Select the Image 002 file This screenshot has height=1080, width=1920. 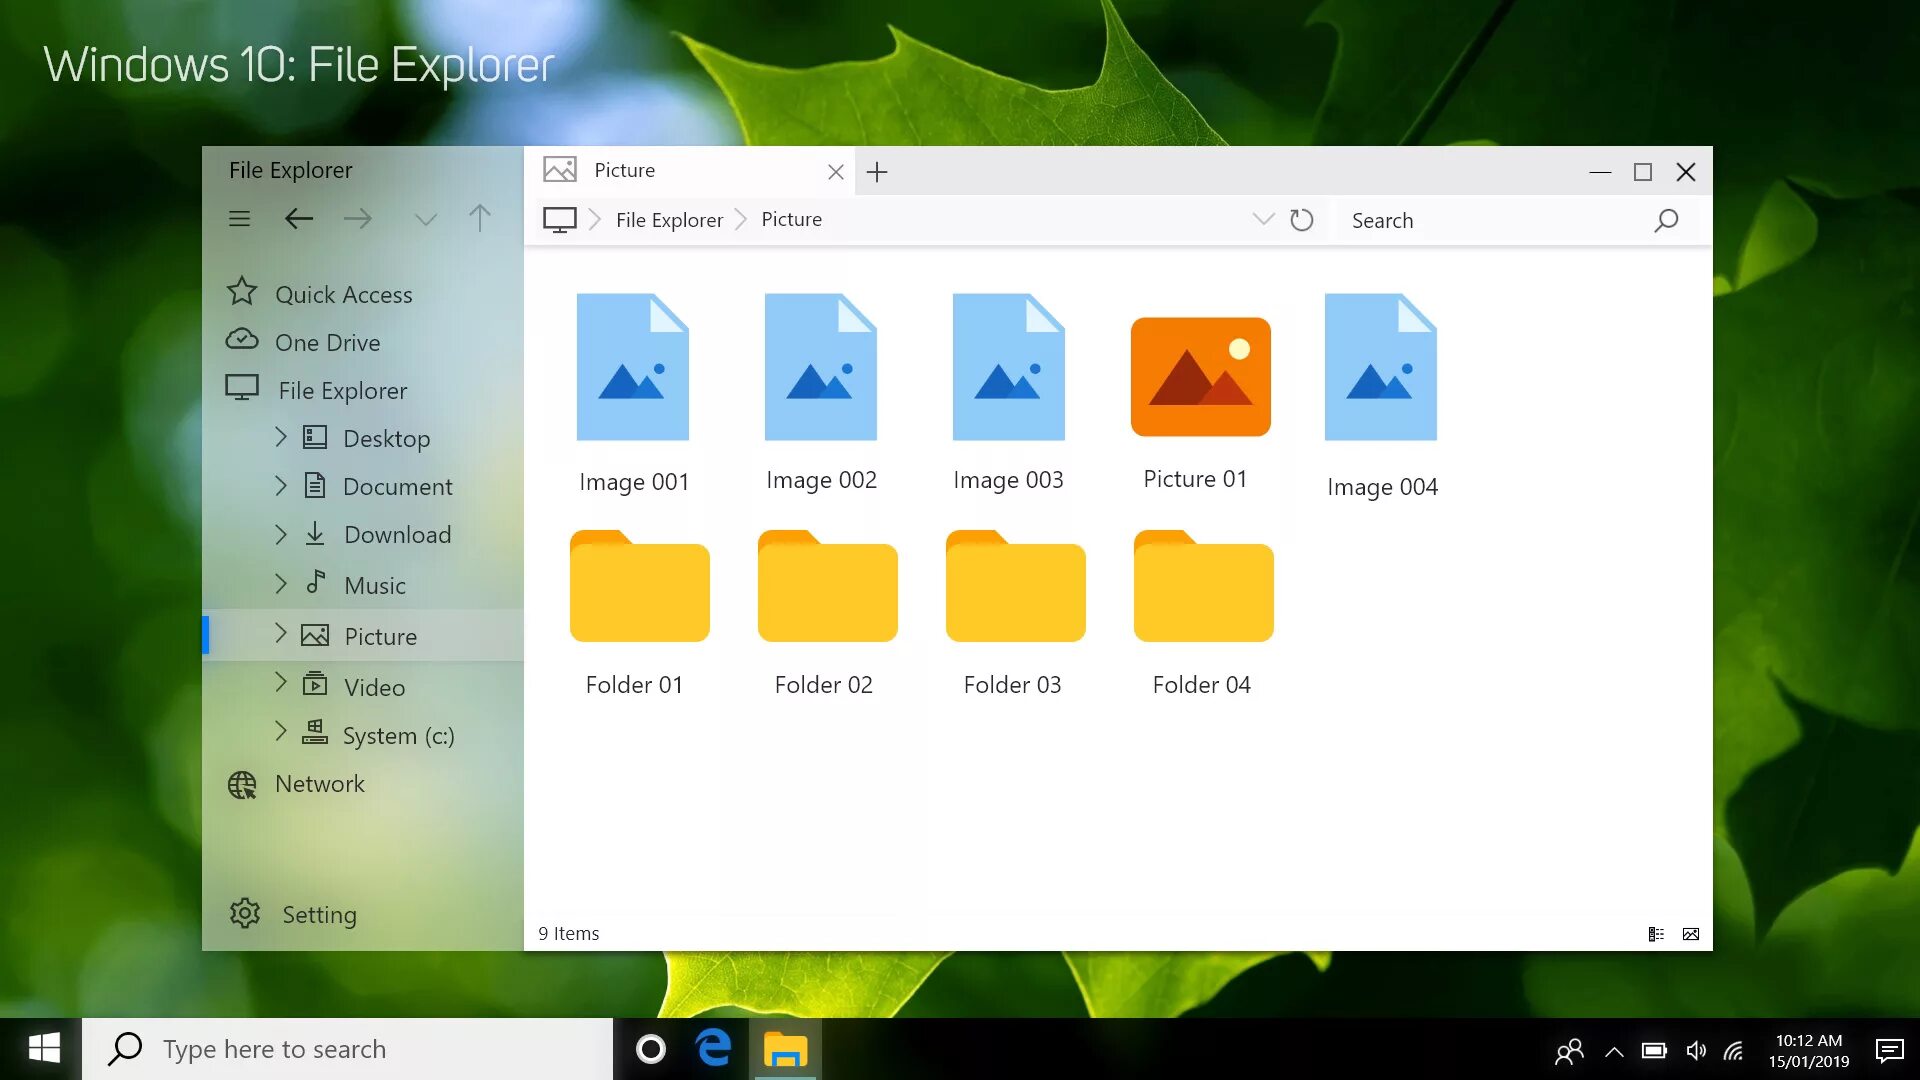(821, 392)
